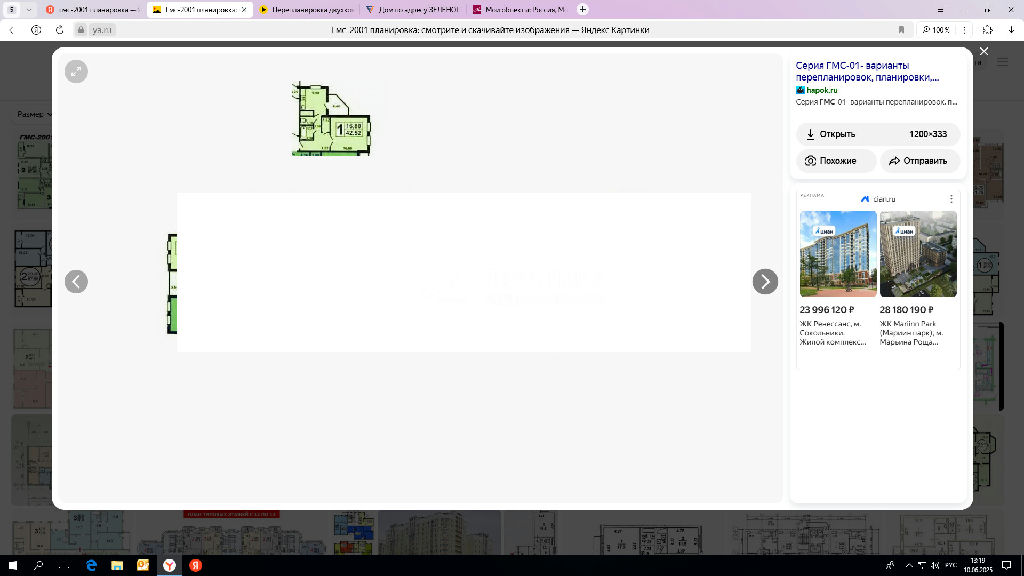Open the Windows notification center
Image resolution: width=1024 pixels, height=576 pixels.
pos(1006,566)
